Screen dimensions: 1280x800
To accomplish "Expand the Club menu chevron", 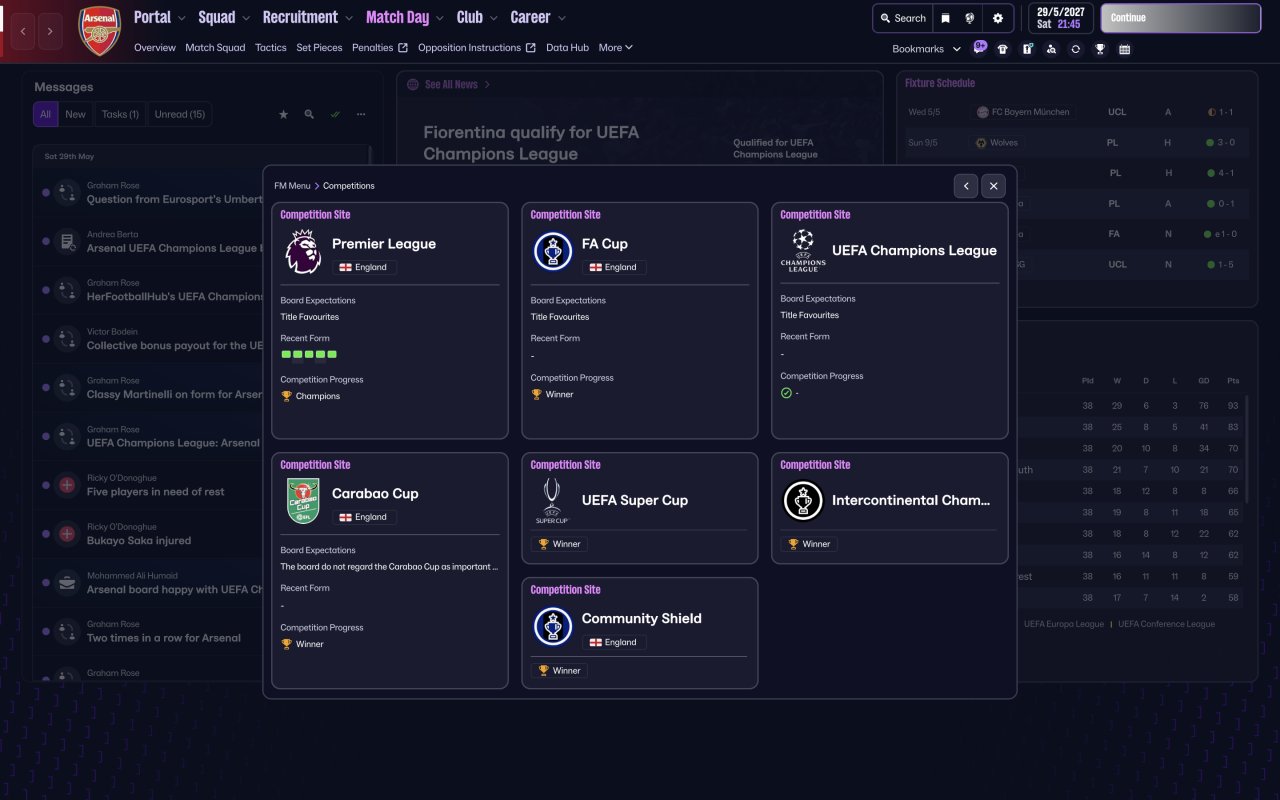I will (x=493, y=18).
